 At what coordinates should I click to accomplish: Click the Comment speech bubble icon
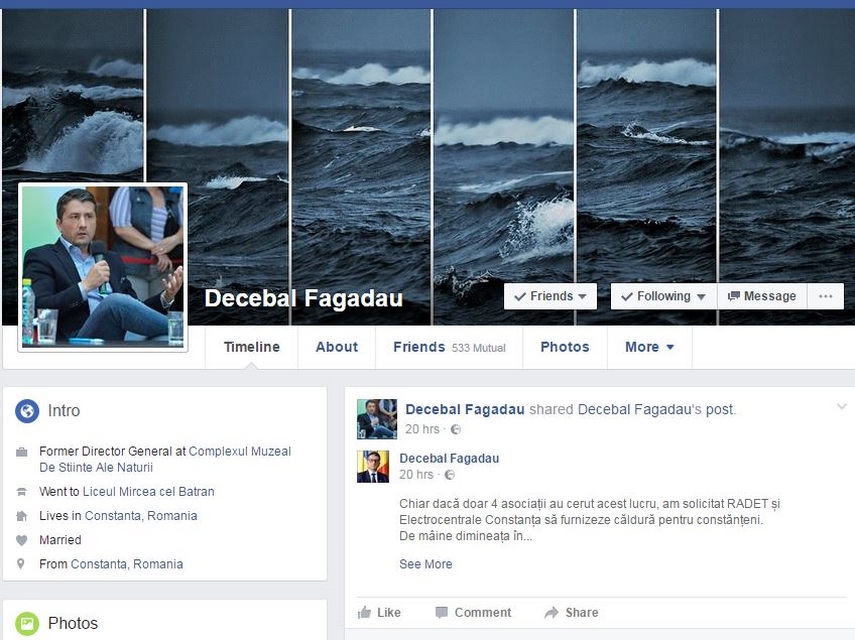(442, 612)
